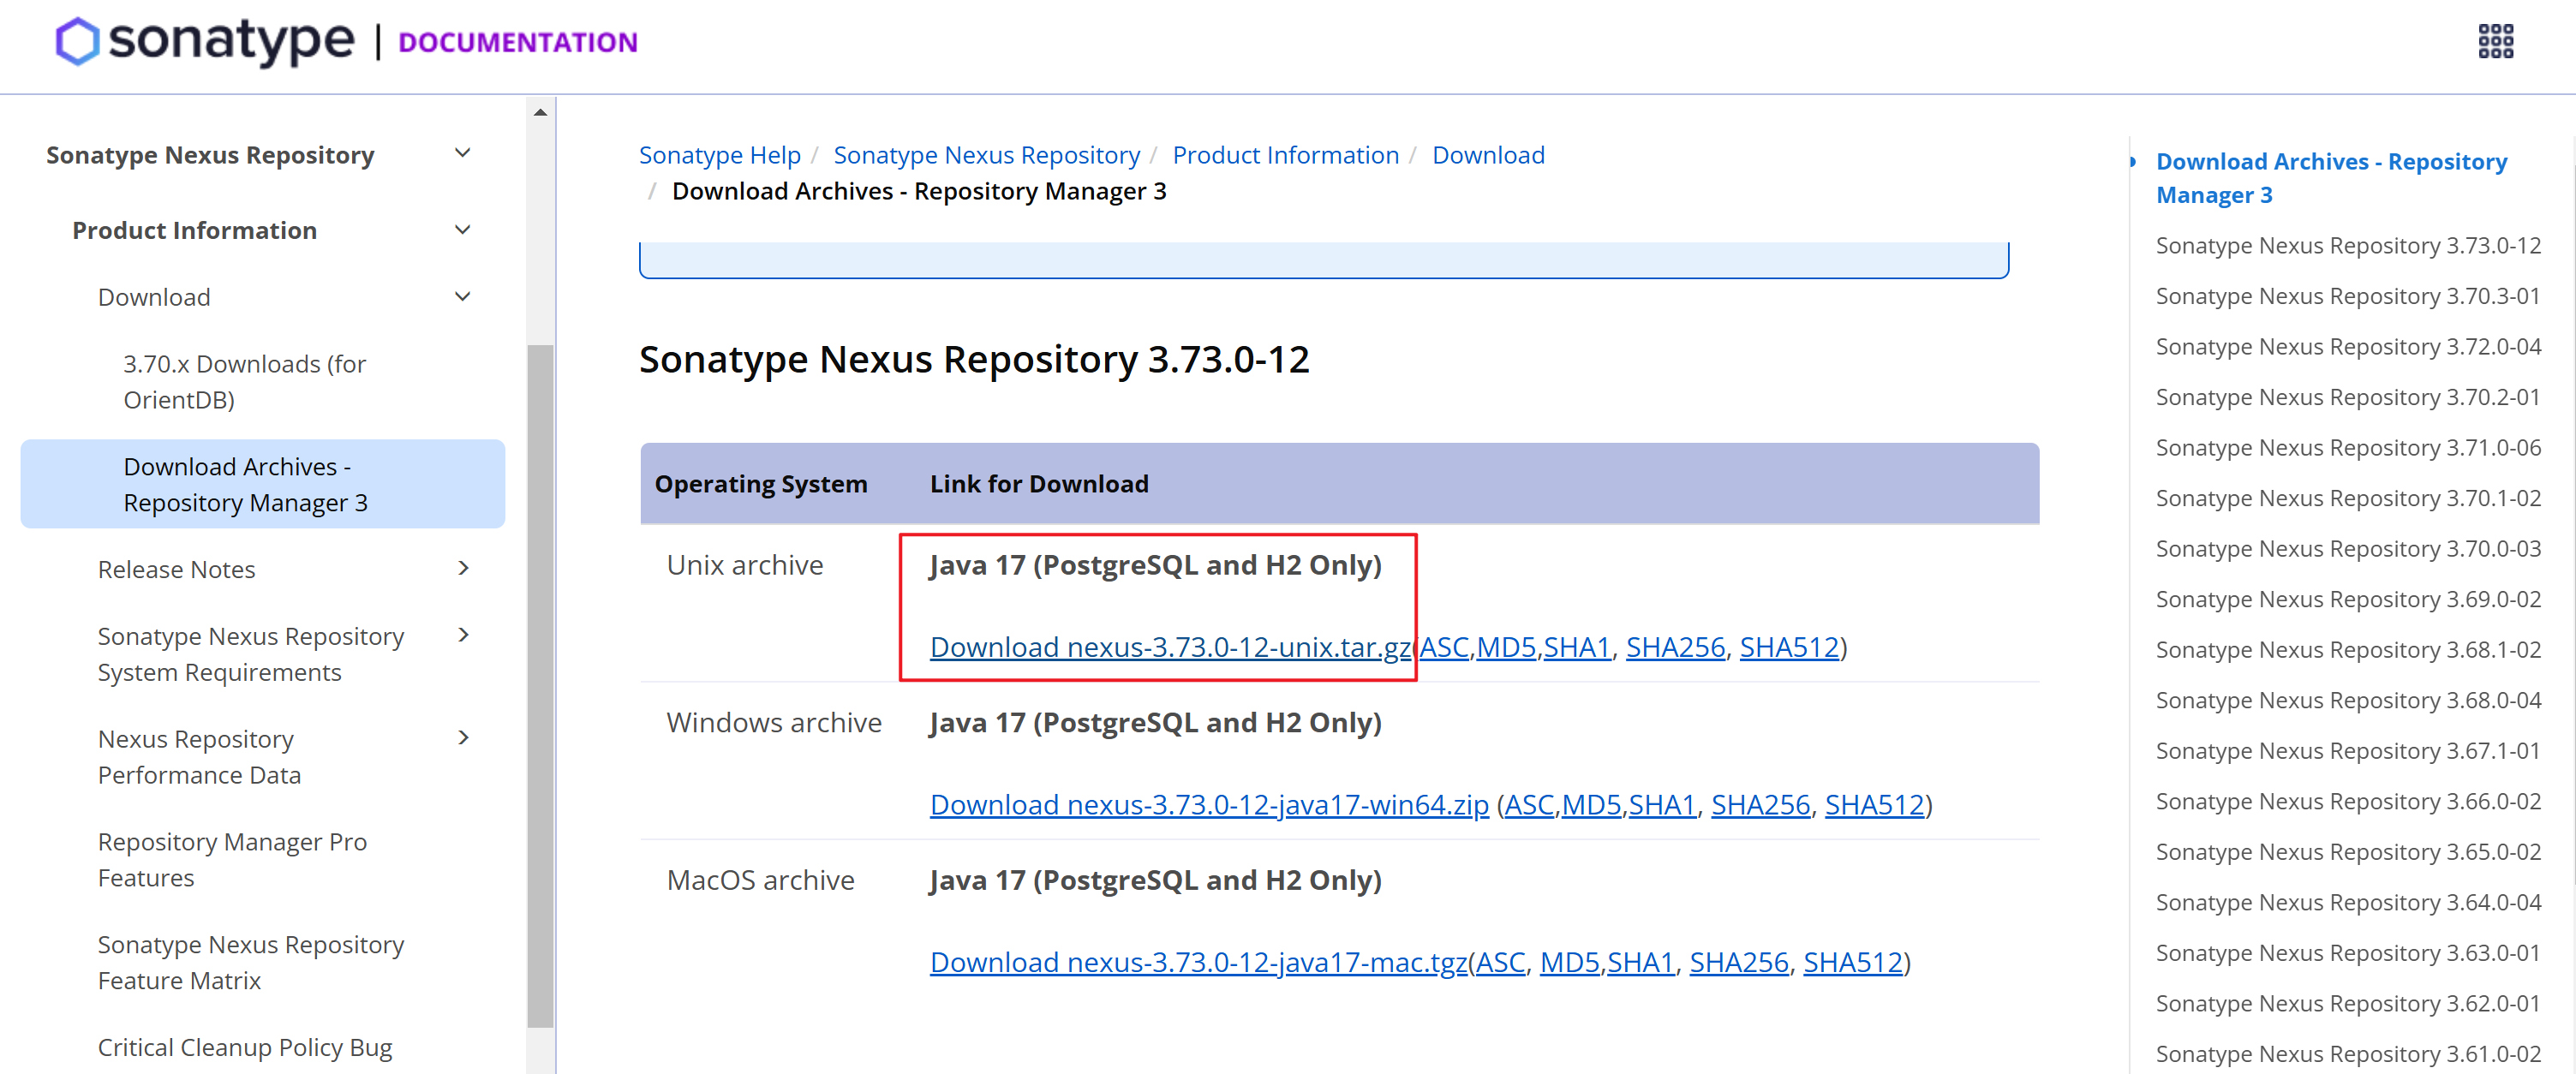The width and height of the screenshot is (2576, 1074).
Task: Open SHA512 checksum for unix archive
Action: pyautogui.click(x=1790, y=648)
